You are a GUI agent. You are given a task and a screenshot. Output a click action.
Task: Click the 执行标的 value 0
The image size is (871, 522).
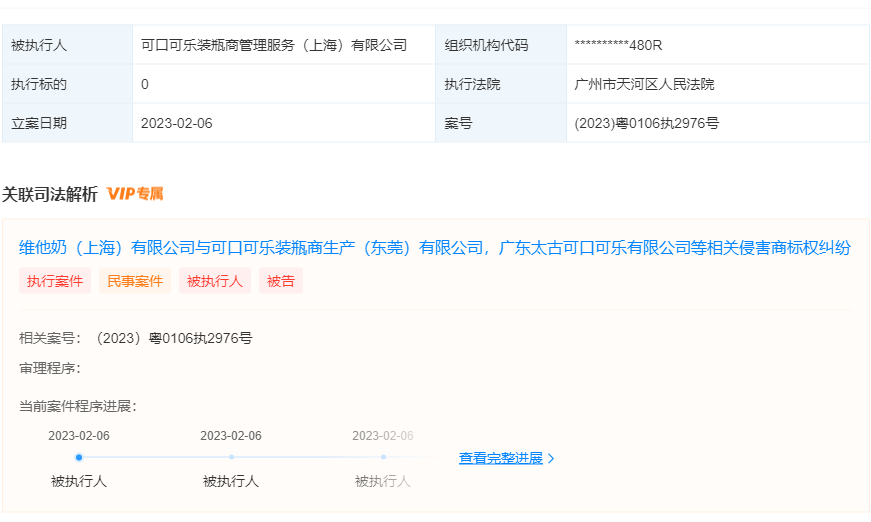pos(144,84)
